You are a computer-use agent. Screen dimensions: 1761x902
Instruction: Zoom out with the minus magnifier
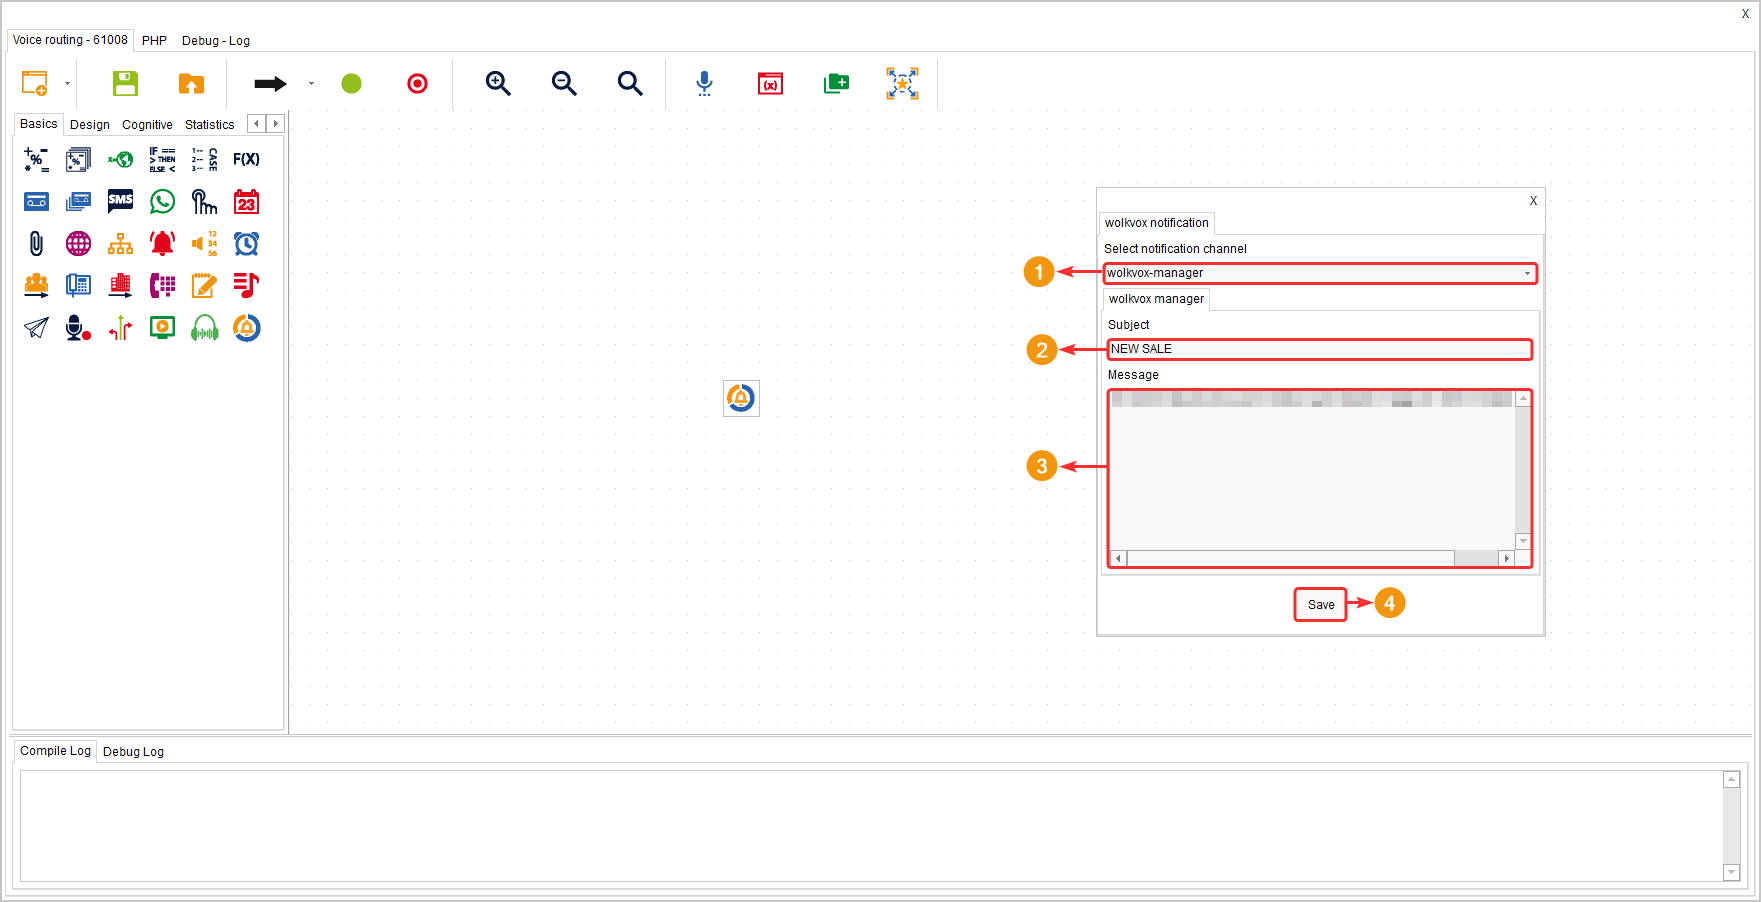[x=564, y=83]
